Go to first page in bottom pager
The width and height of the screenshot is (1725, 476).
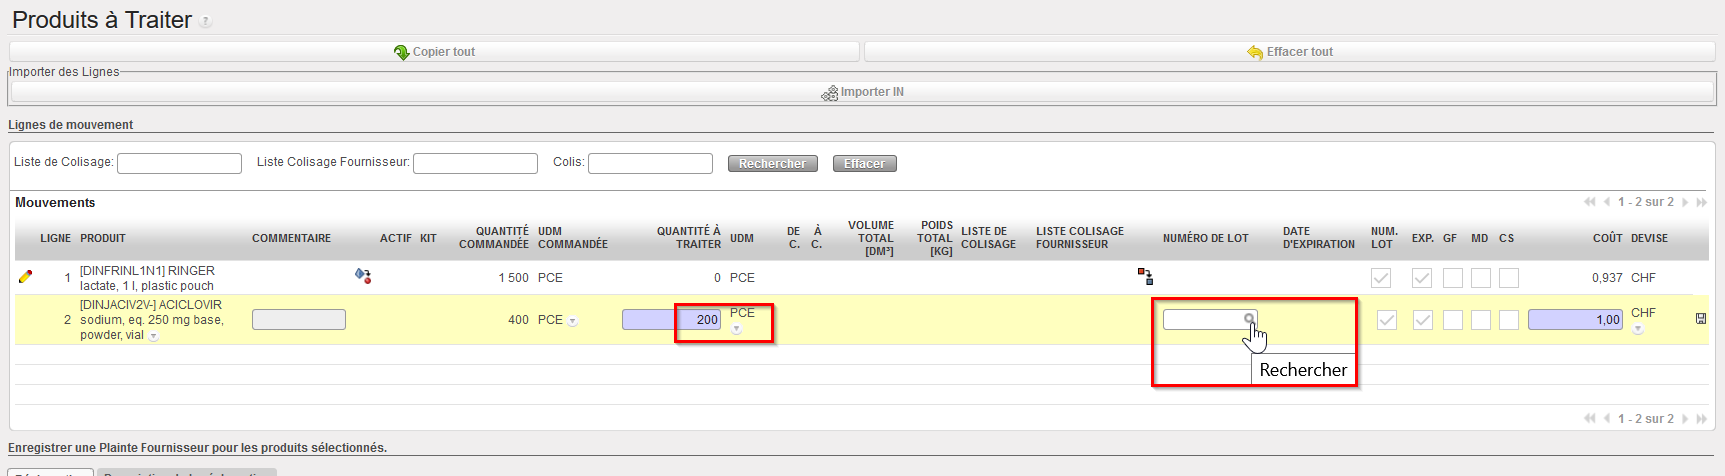(1590, 419)
